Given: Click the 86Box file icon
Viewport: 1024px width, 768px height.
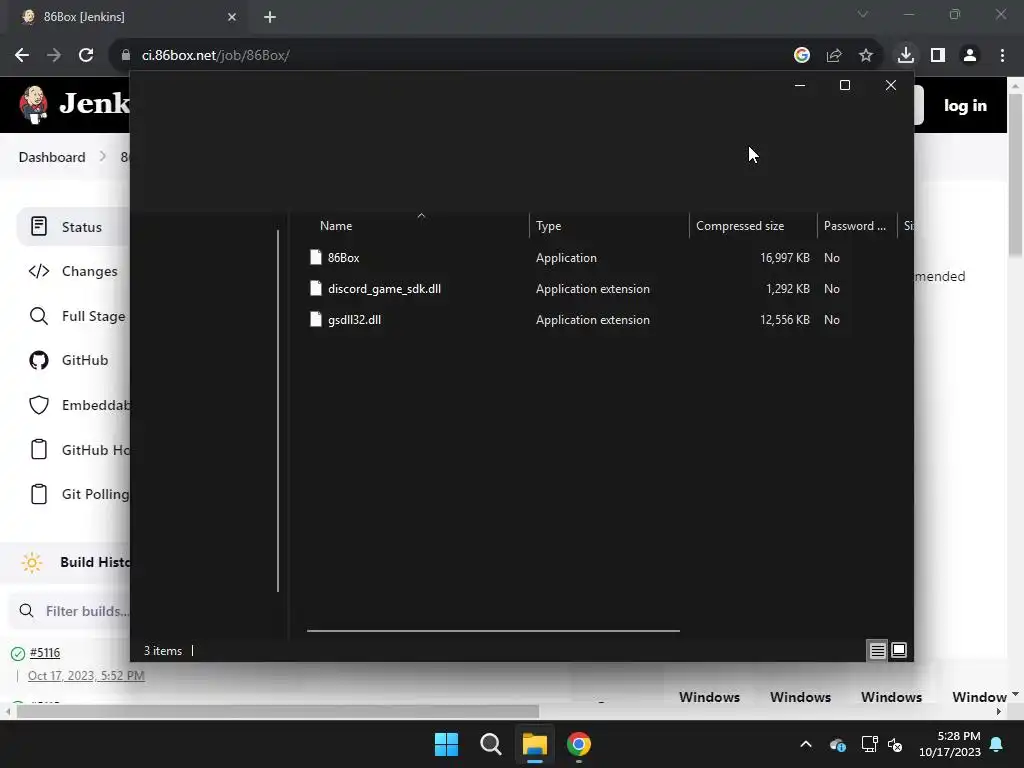Looking at the screenshot, I should [316, 257].
